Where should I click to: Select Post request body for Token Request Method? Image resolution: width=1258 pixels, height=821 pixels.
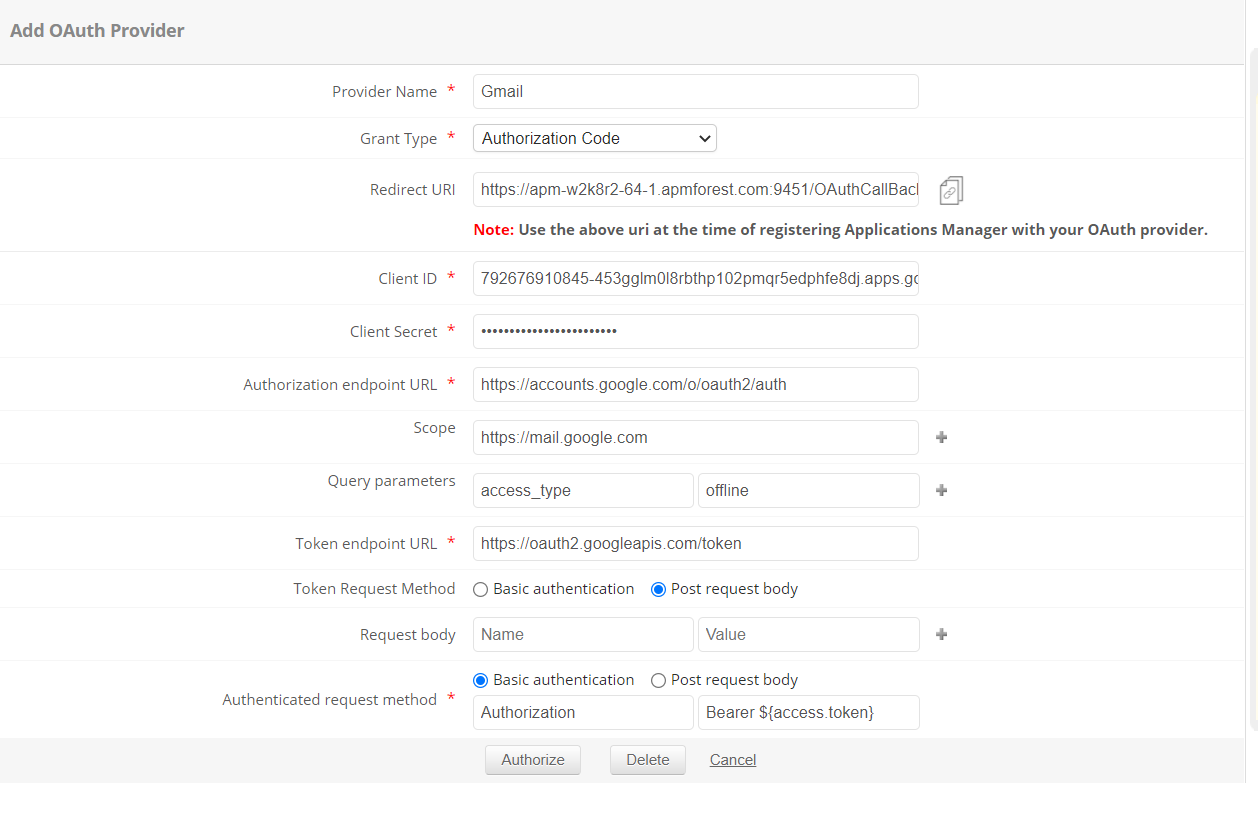pyautogui.click(x=658, y=590)
